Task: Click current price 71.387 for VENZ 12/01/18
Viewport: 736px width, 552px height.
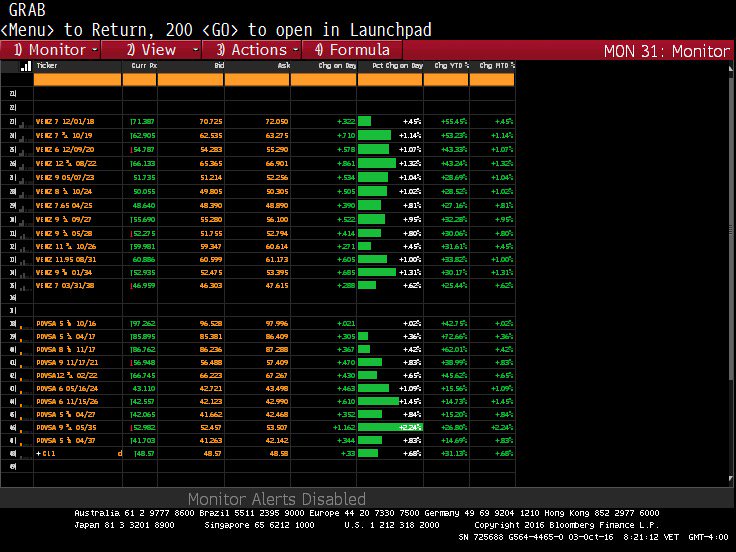Action: coord(143,122)
